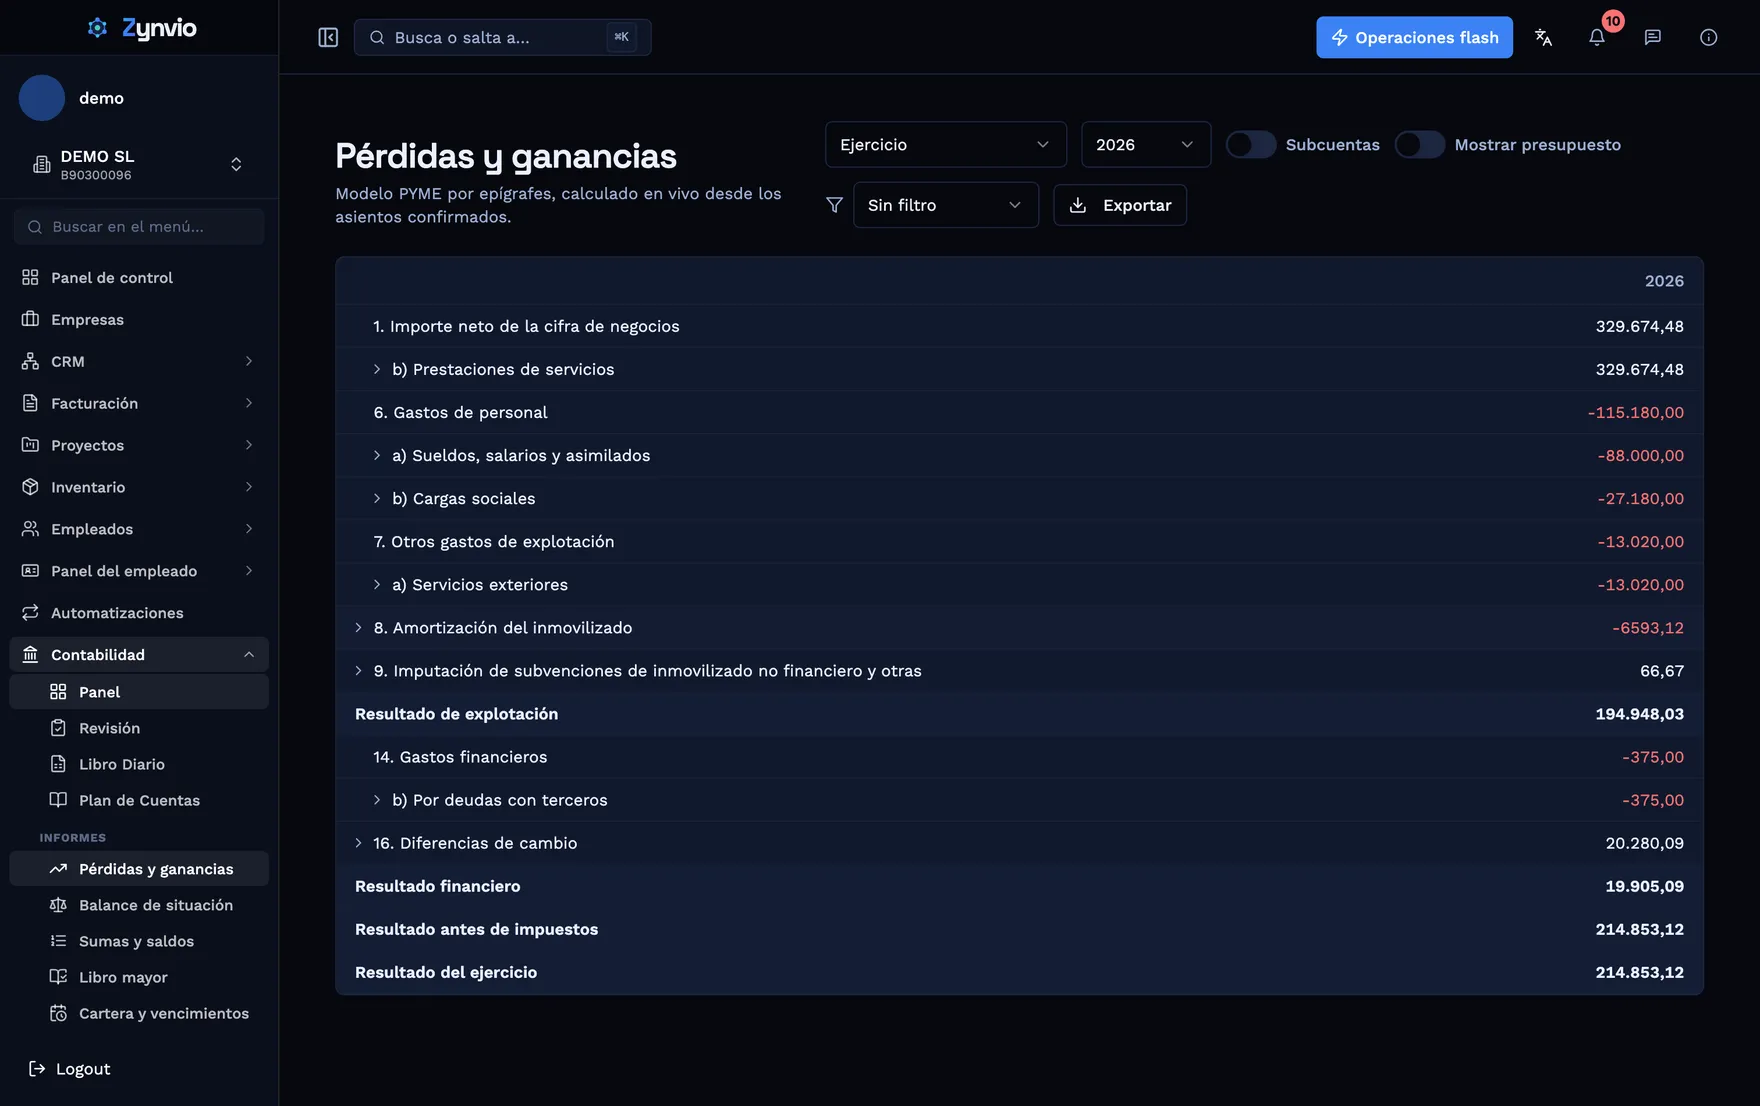
Task: Click the 2026 column header
Action: (x=1664, y=281)
